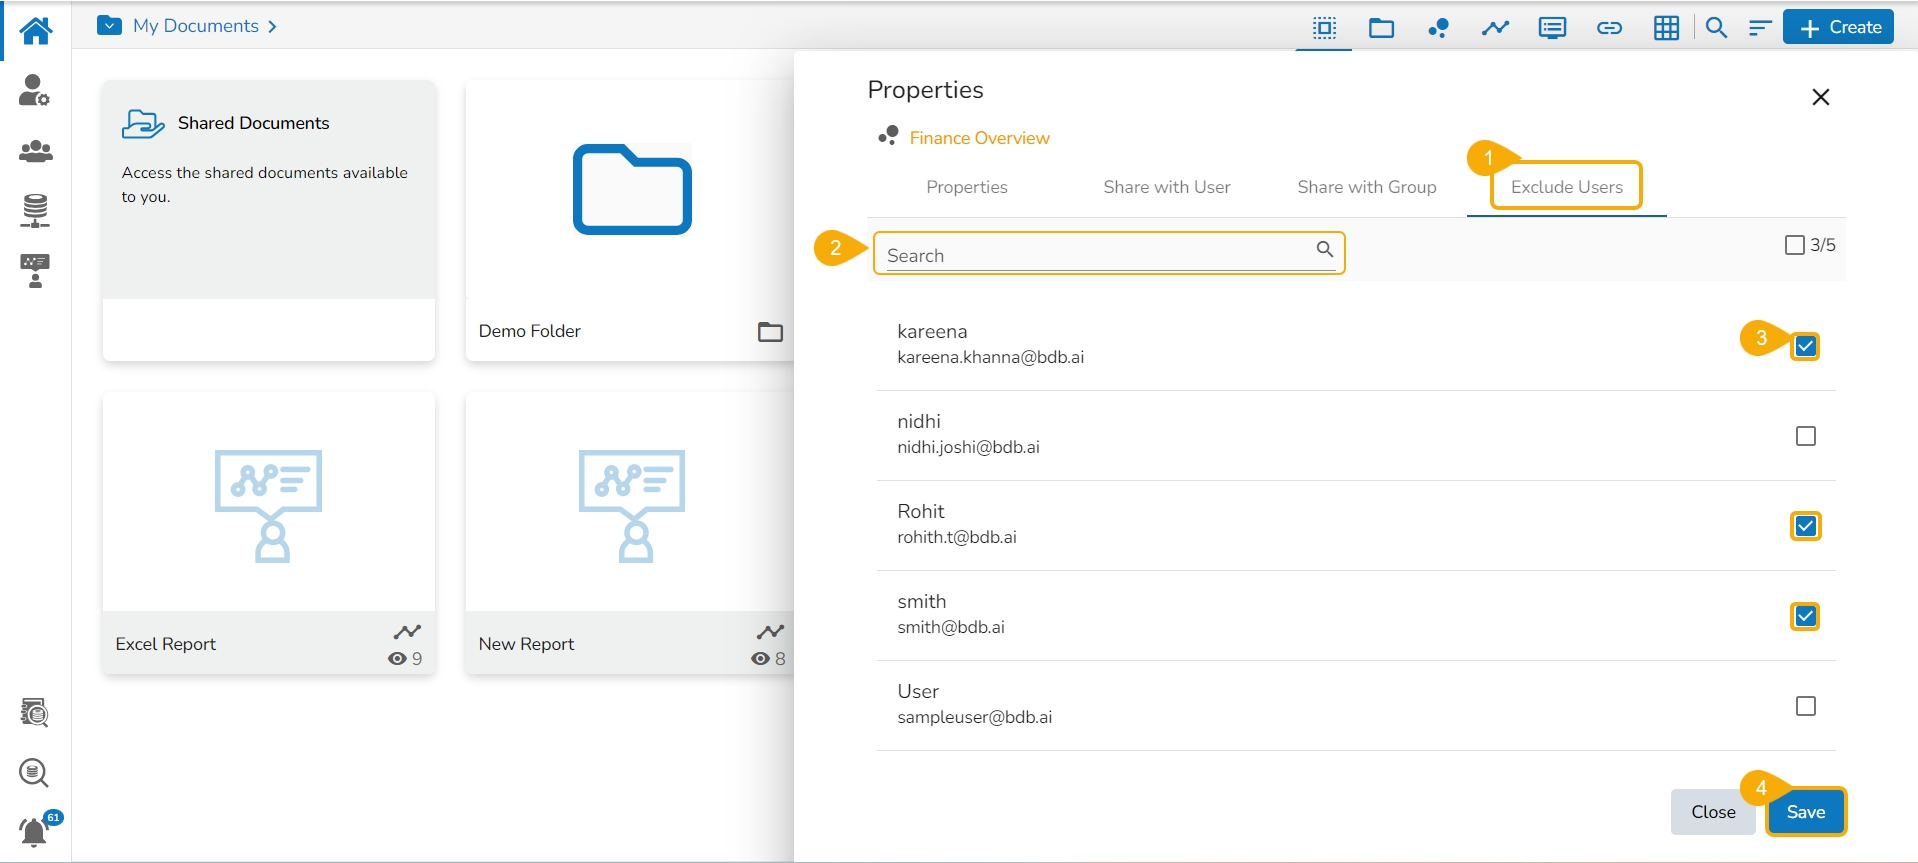Check the nidhi user checkbox
This screenshot has height=863, width=1918.
click(x=1805, y=436)
